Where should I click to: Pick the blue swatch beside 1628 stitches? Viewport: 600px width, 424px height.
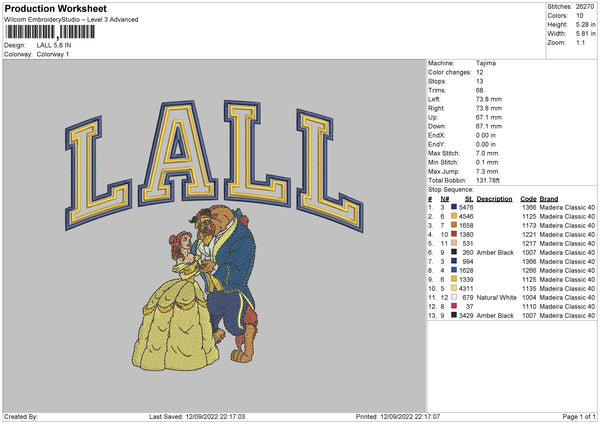click(x=454, y=270)
